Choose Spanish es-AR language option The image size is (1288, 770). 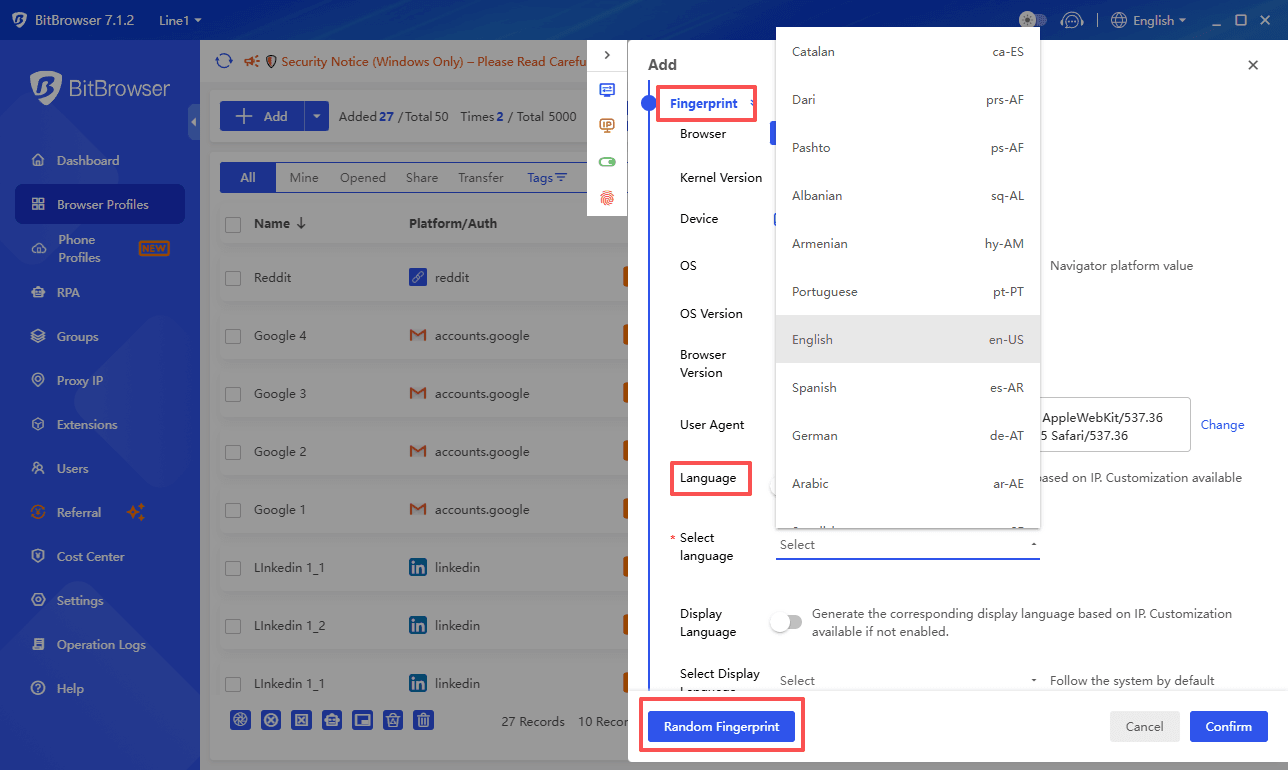coord(908,388)
